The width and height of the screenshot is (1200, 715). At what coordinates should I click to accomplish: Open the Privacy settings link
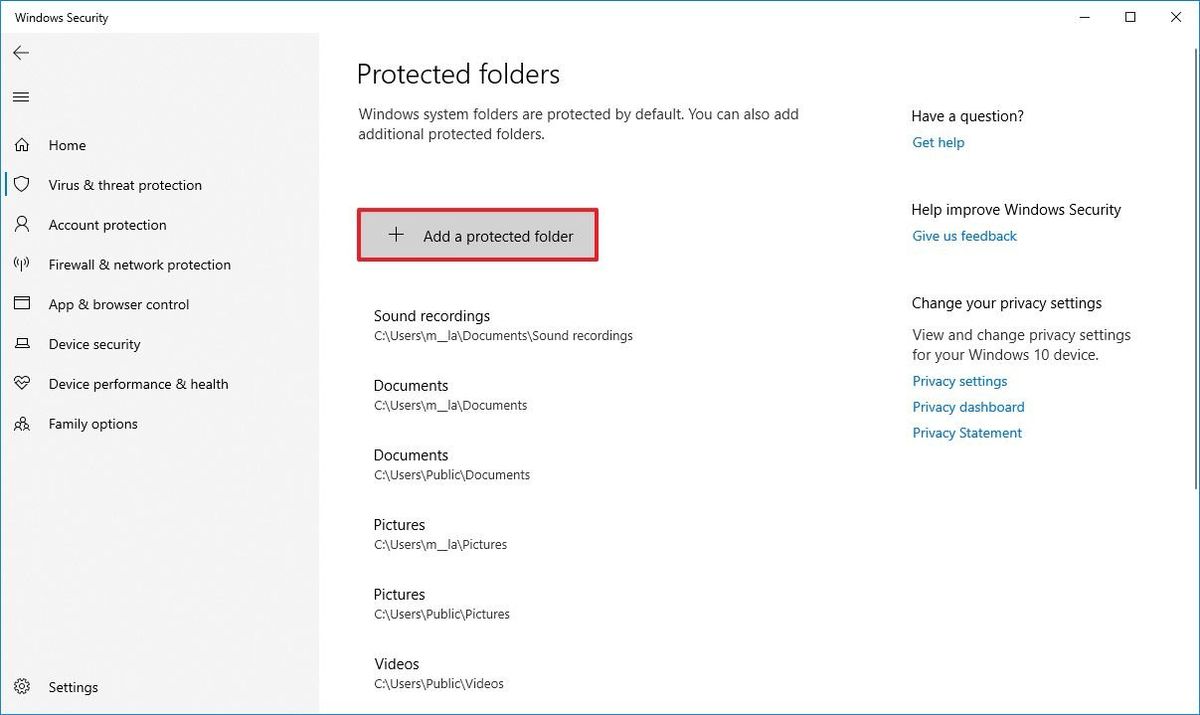coord(959,381)
